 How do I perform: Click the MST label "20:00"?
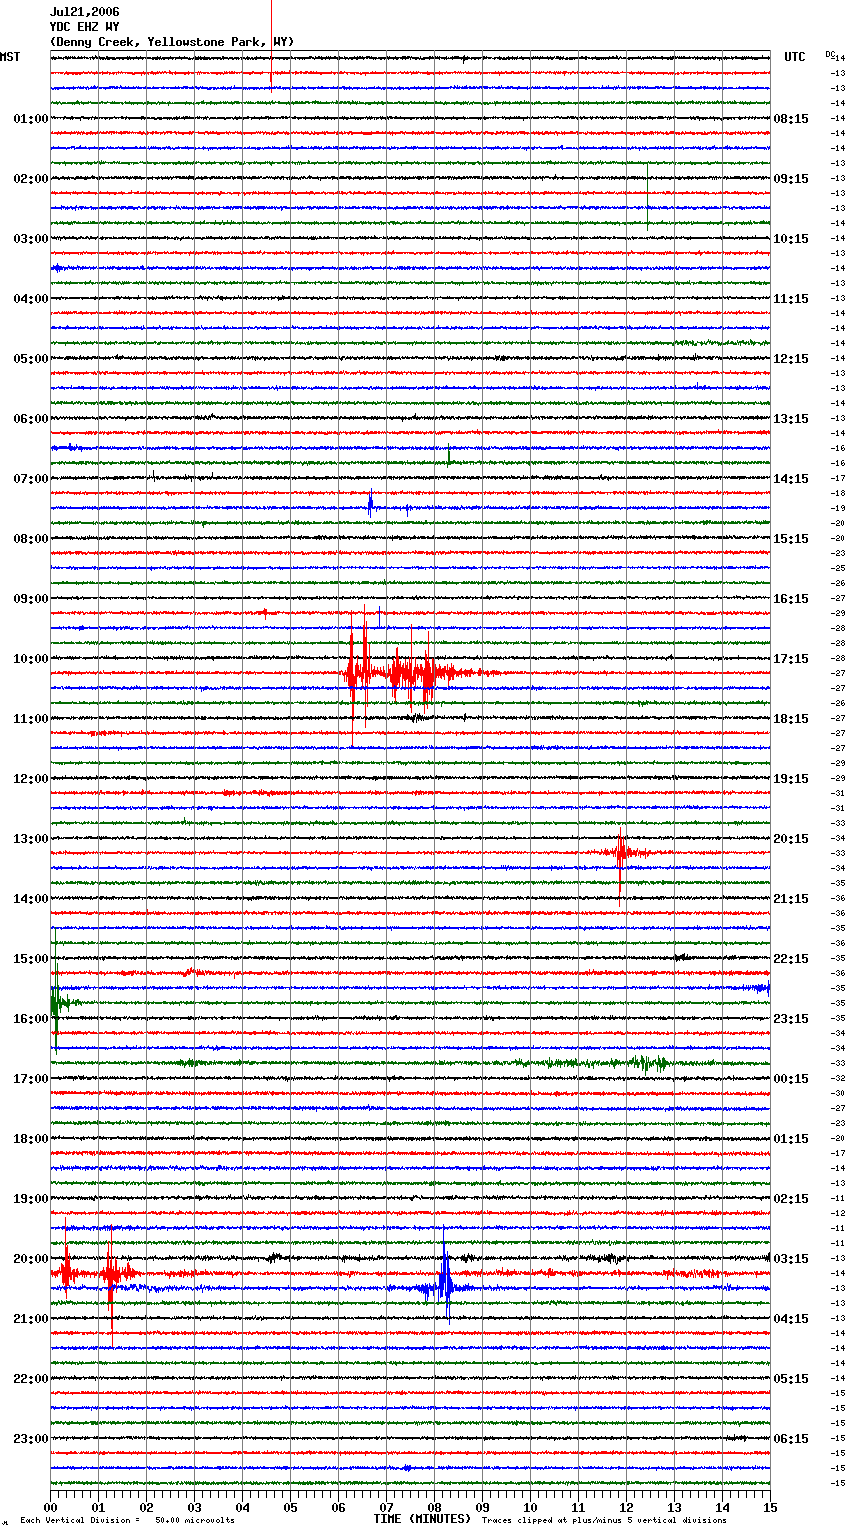(x=31, y=1259)
